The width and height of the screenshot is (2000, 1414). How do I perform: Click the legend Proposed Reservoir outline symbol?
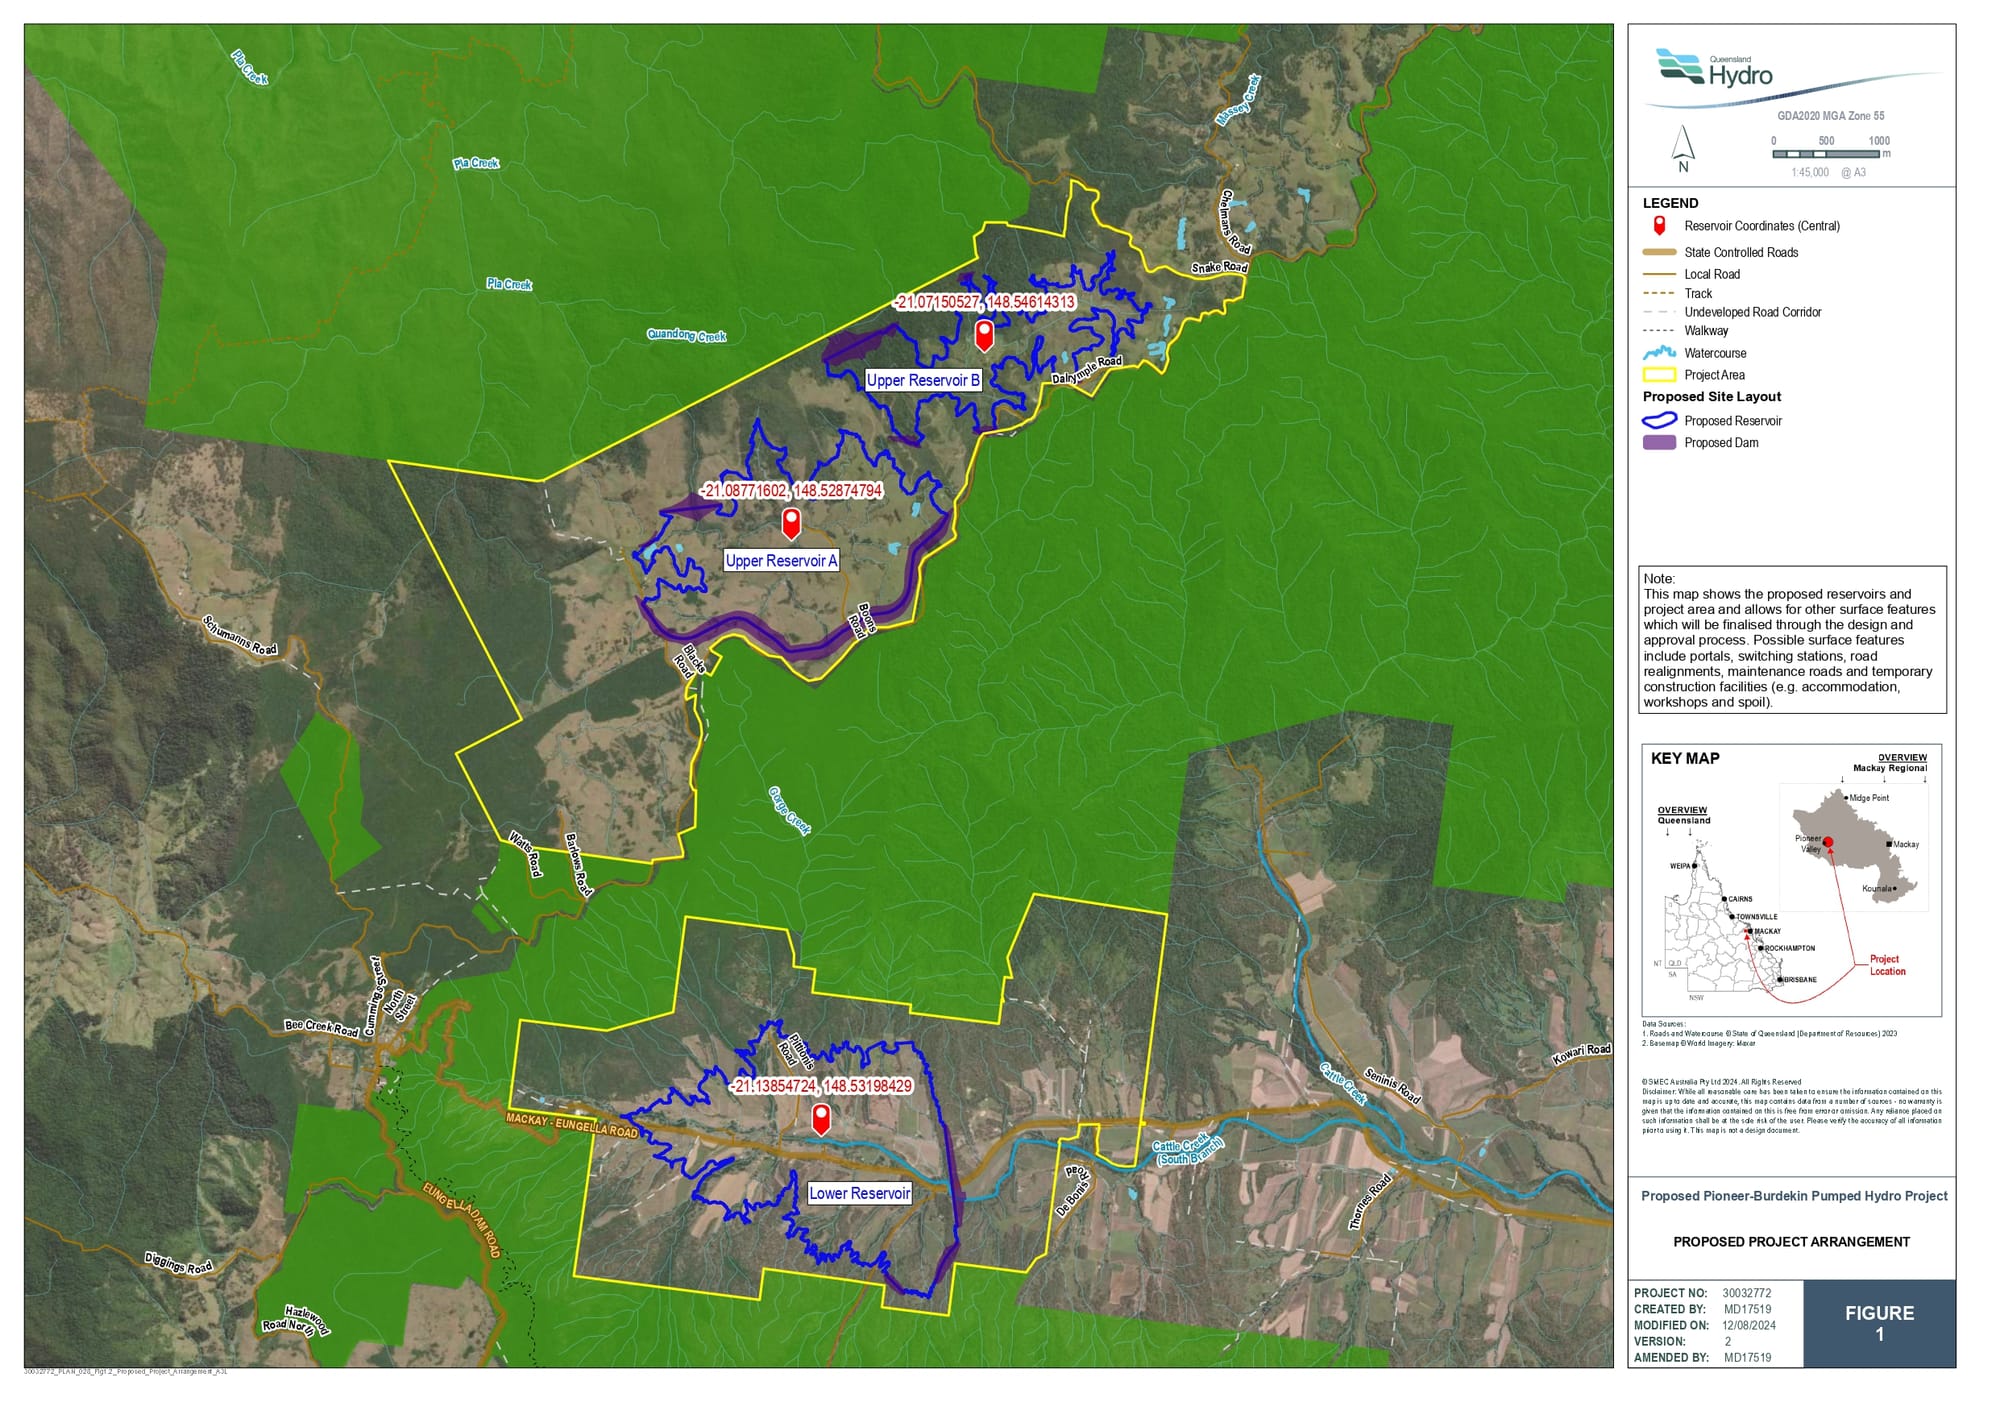click(x=1659, y=421)
